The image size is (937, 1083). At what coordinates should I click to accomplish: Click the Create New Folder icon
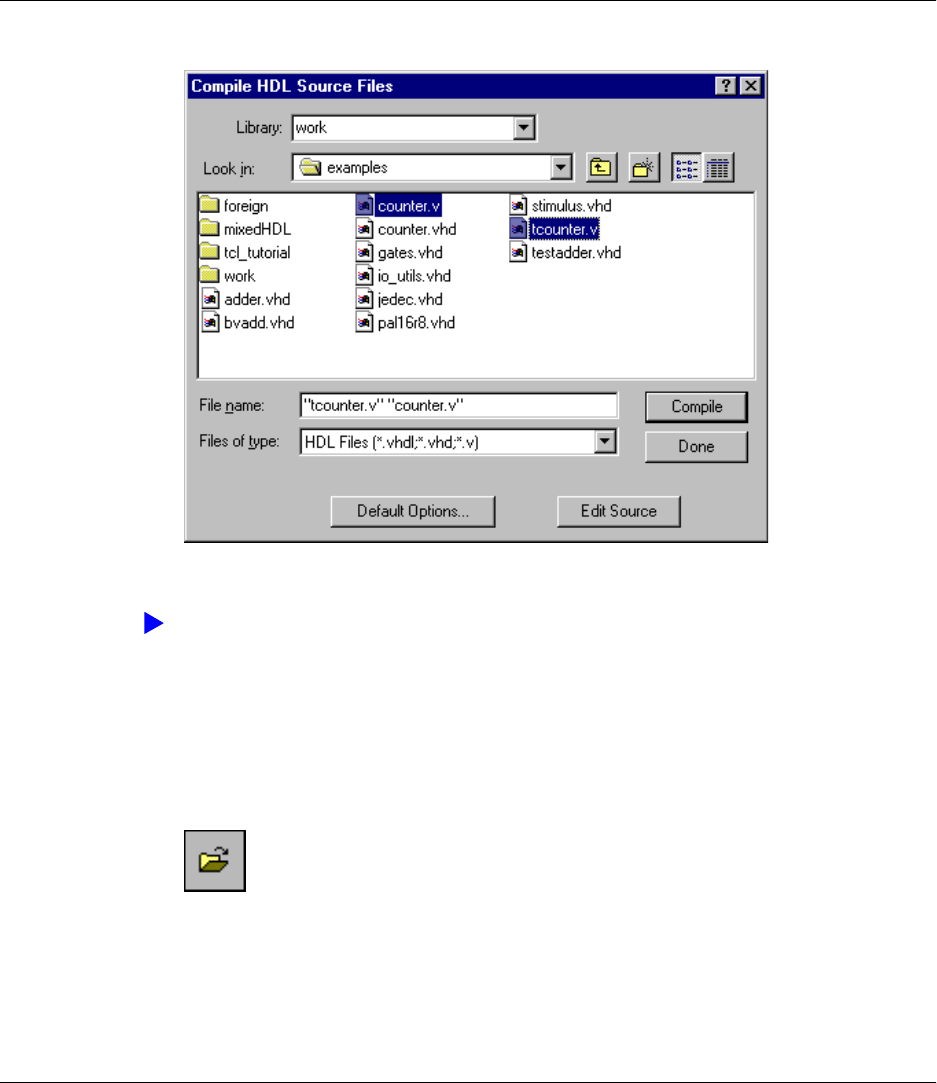pos(644,168)
